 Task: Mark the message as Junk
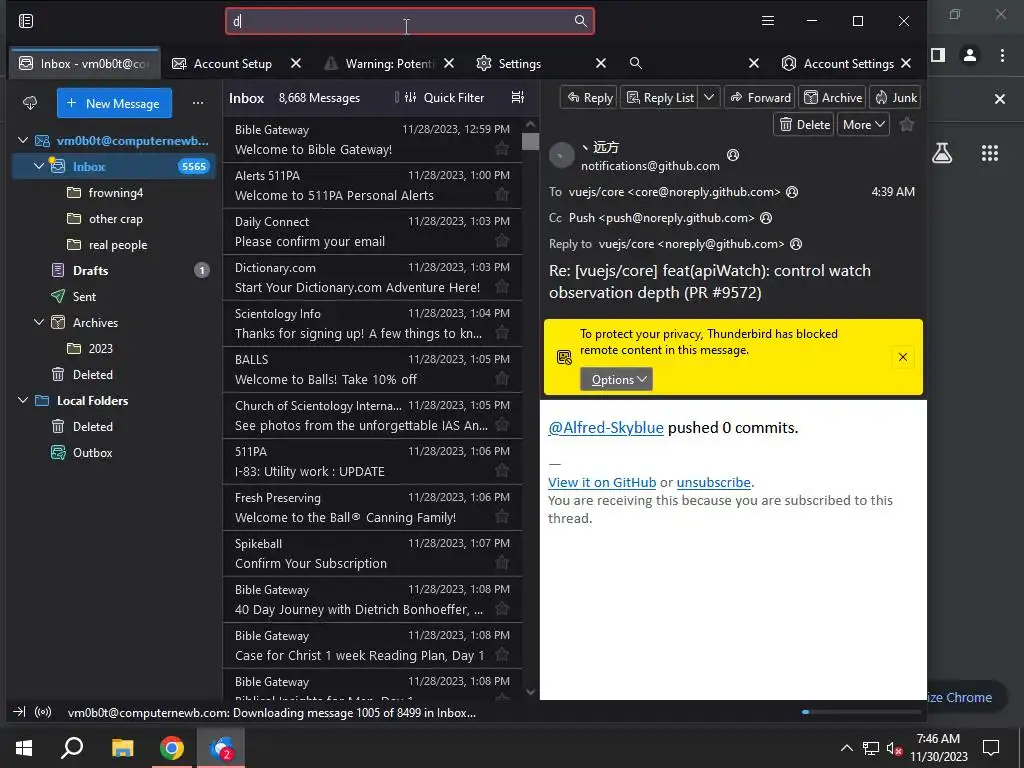pos(895,97)
